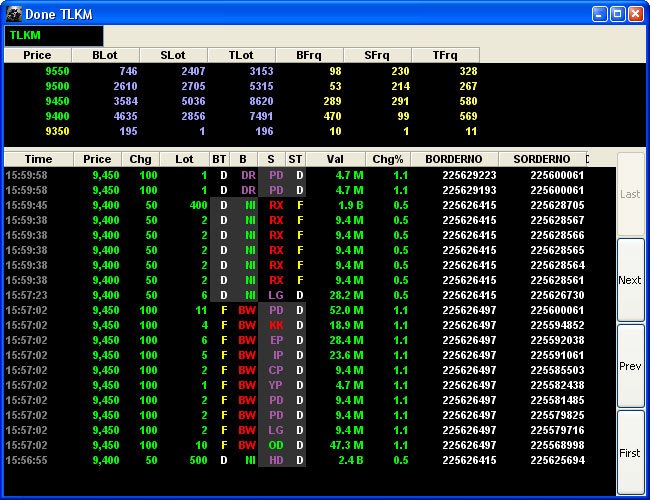650x500 pixels.
Task: Click the trades table Price column header
Action: 97,159
